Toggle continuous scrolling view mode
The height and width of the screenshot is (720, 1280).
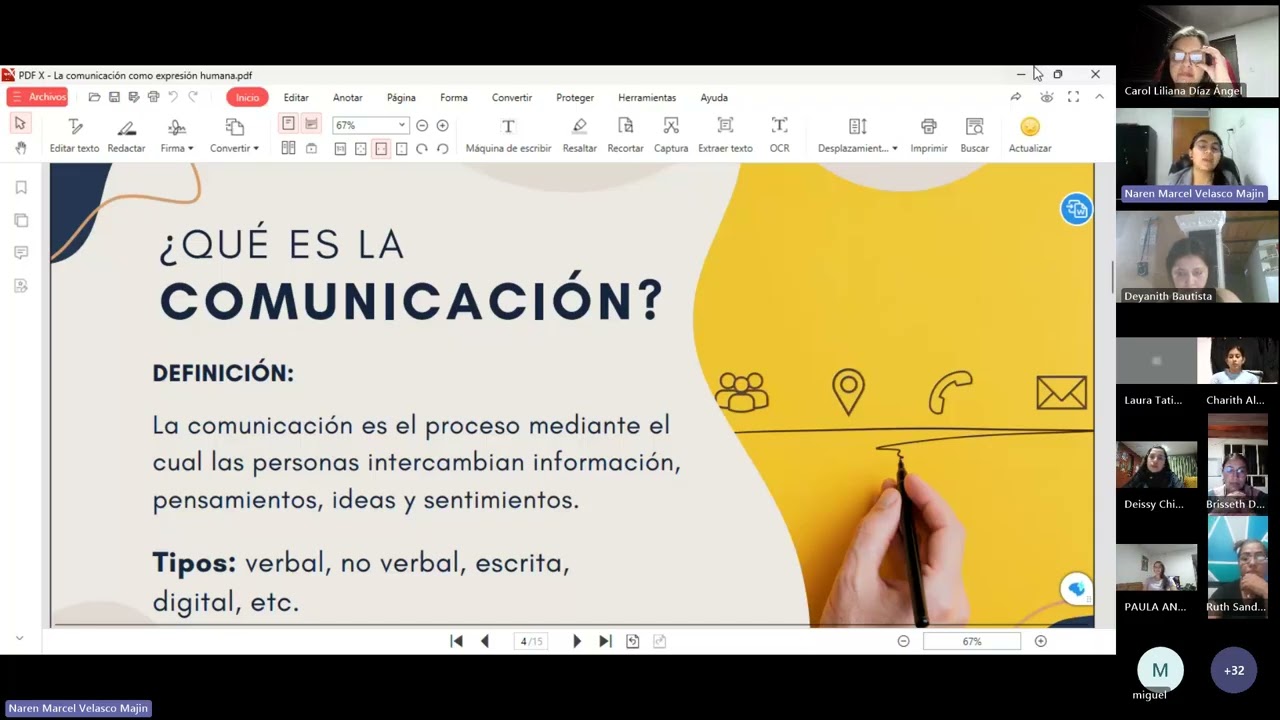pyautogui.click(x=311, y=124)
